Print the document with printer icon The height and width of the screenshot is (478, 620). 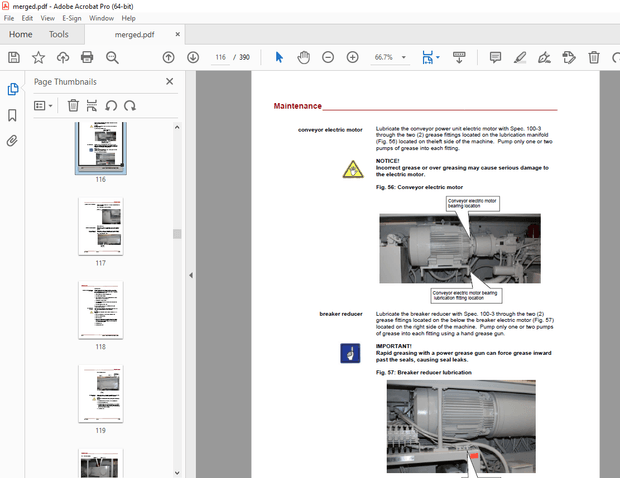[x=87, y=57]
